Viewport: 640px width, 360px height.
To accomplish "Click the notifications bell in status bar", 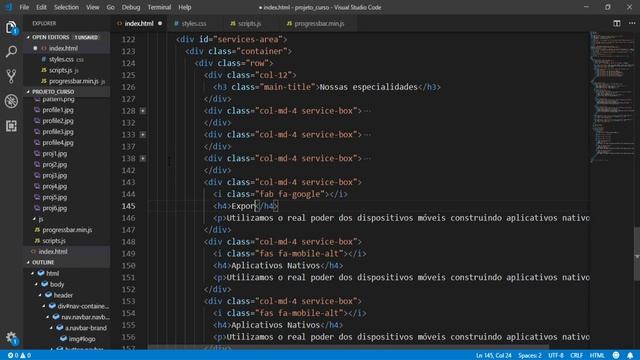I will tap(630, 356).
